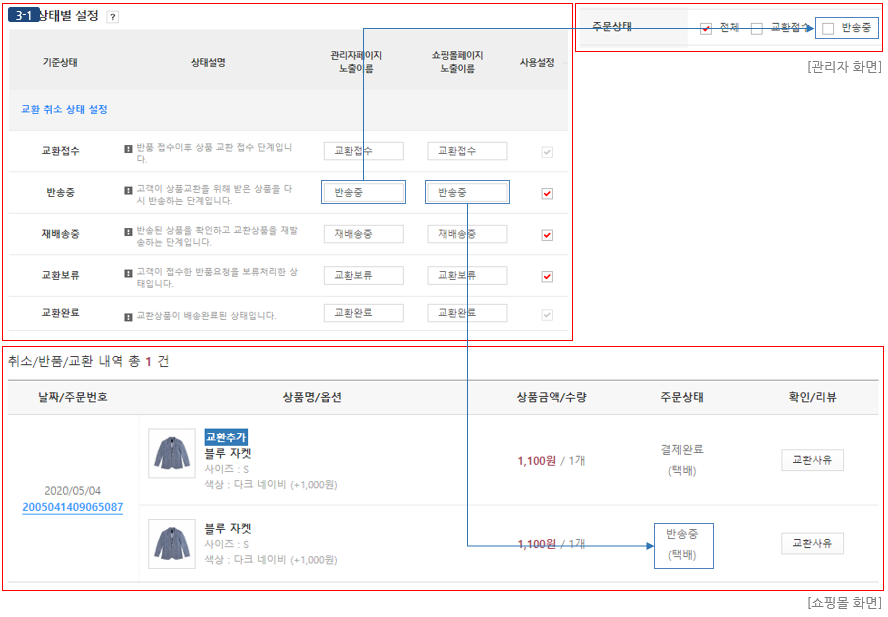Image resolution: width=888 pixels, height=617 pixels.
Task: Click 기준상태 column header
Action: 60,62
